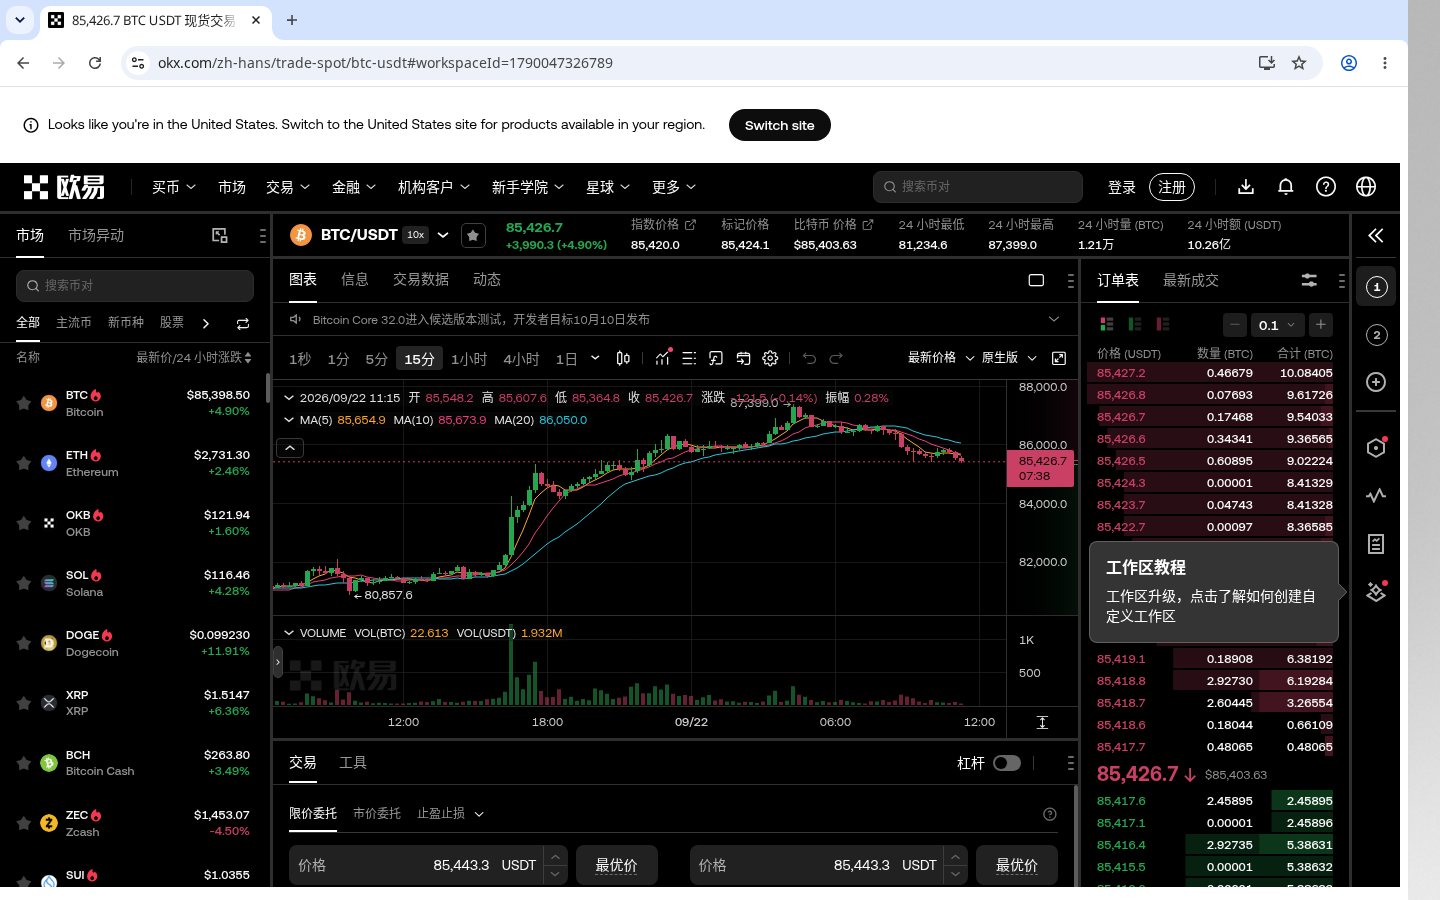Decrease order book precision with minus
The image size is (1440, 900).
tap(1235, 325)
